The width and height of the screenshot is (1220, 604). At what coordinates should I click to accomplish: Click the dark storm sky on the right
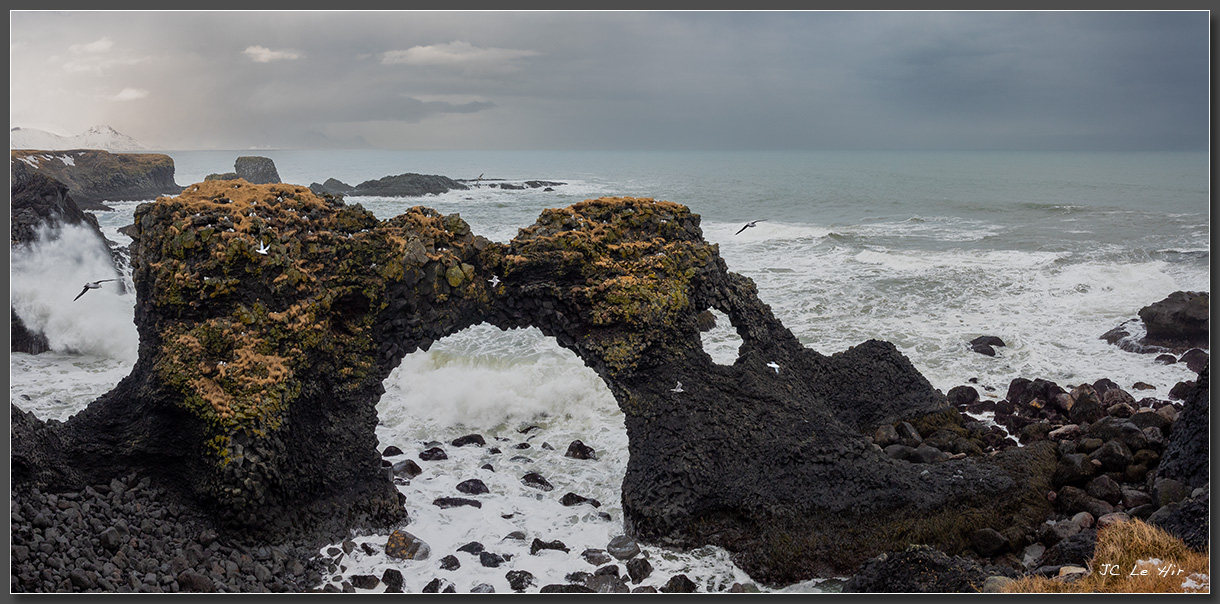1000,80
